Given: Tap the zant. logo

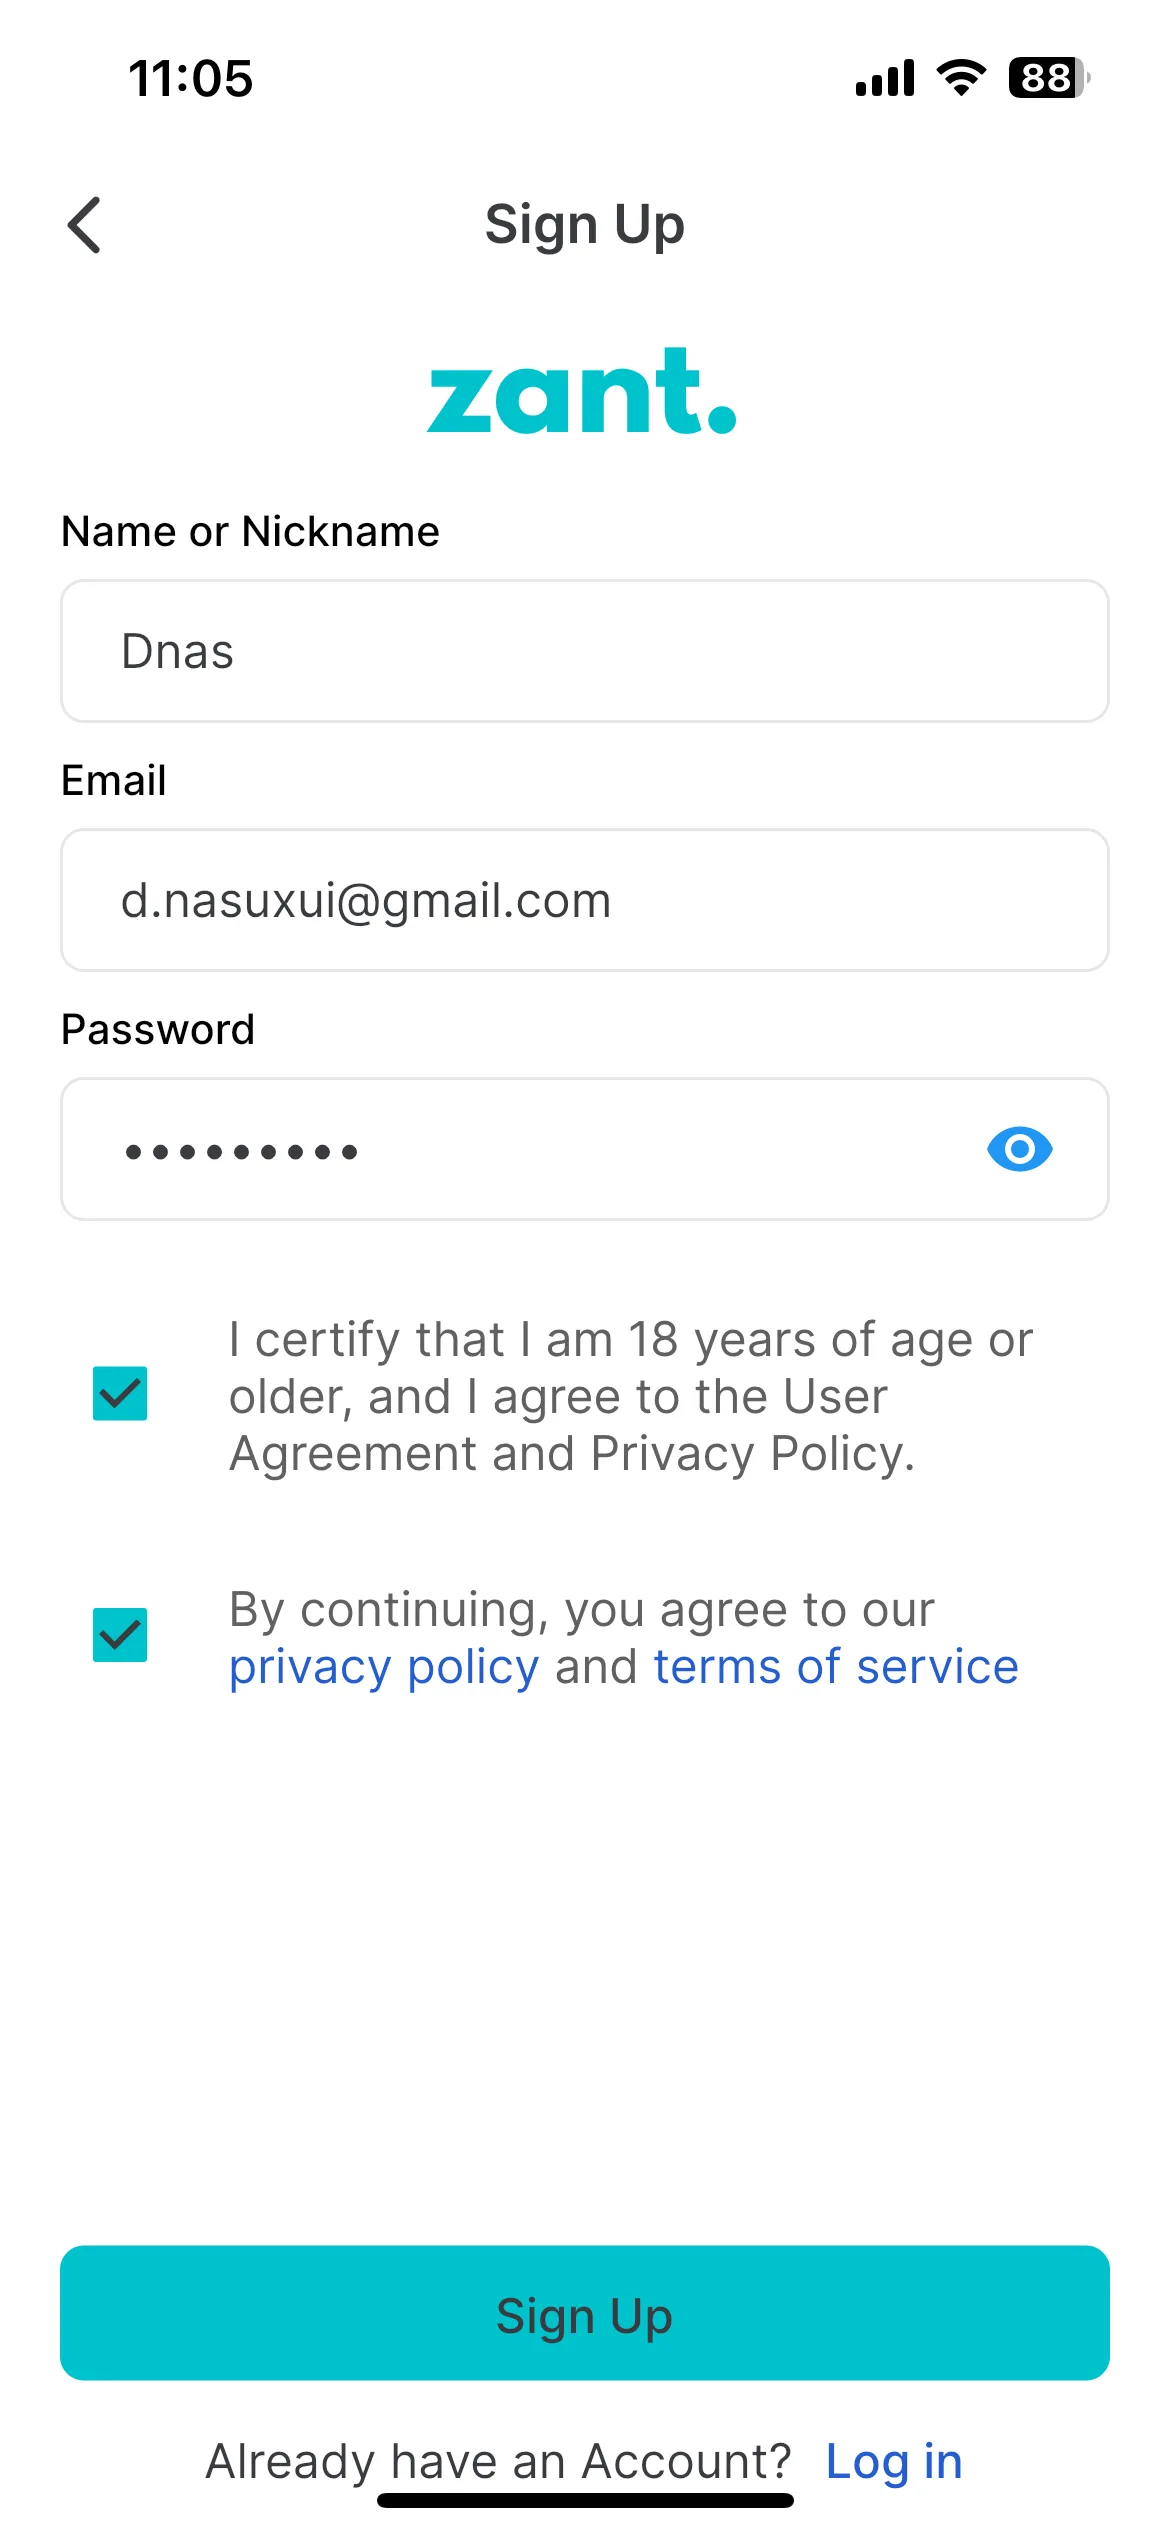Looking at the screenshot, I should pos(582,392).
